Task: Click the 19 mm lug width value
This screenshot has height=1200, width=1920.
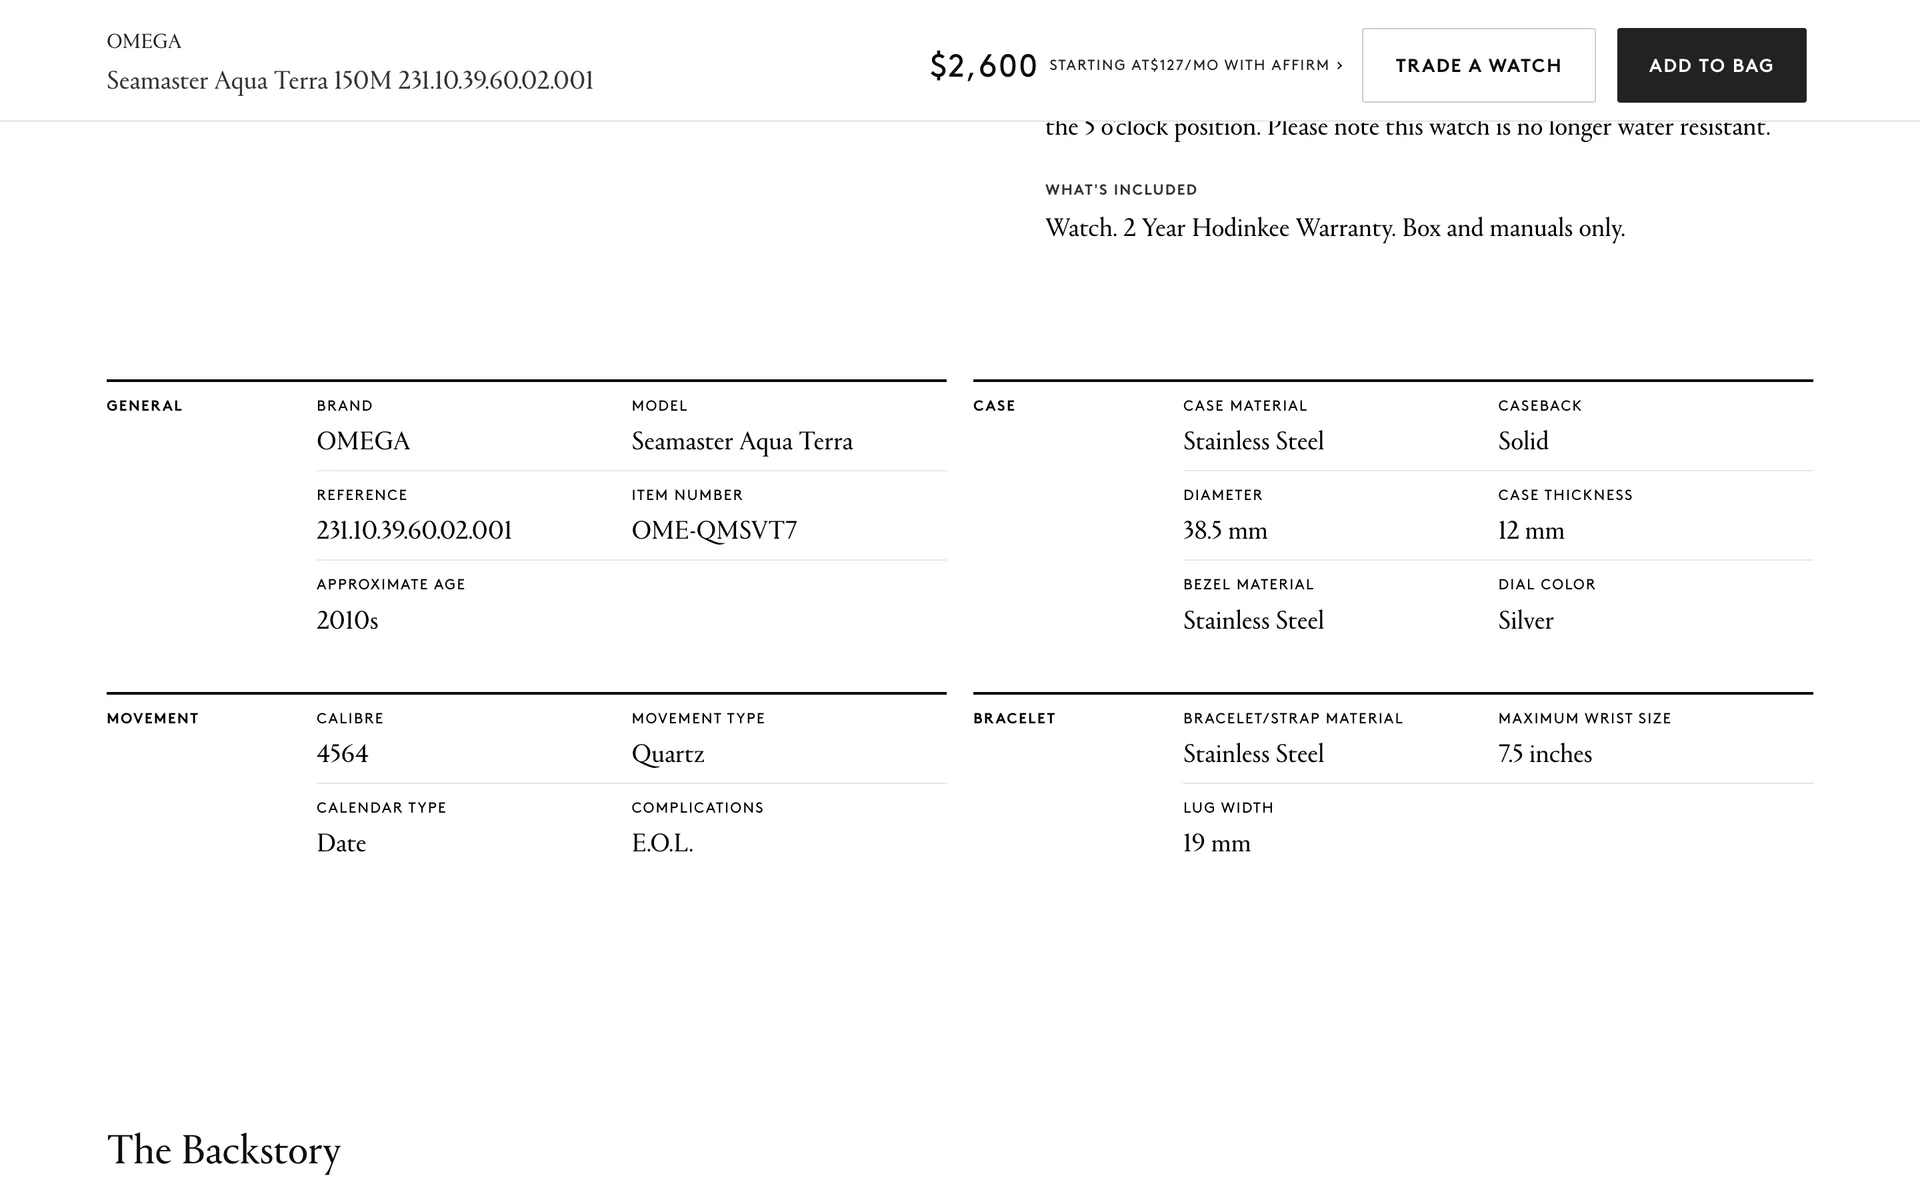Action: pos(1216,844)
